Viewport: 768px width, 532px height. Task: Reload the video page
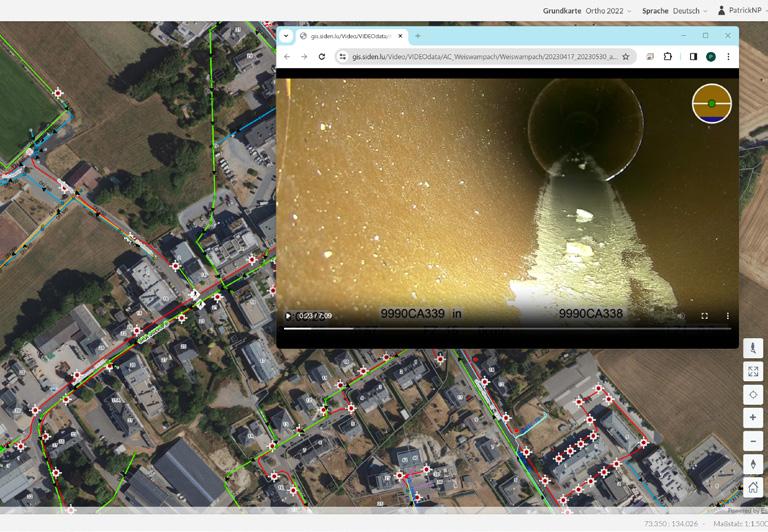tap(322, 57)
